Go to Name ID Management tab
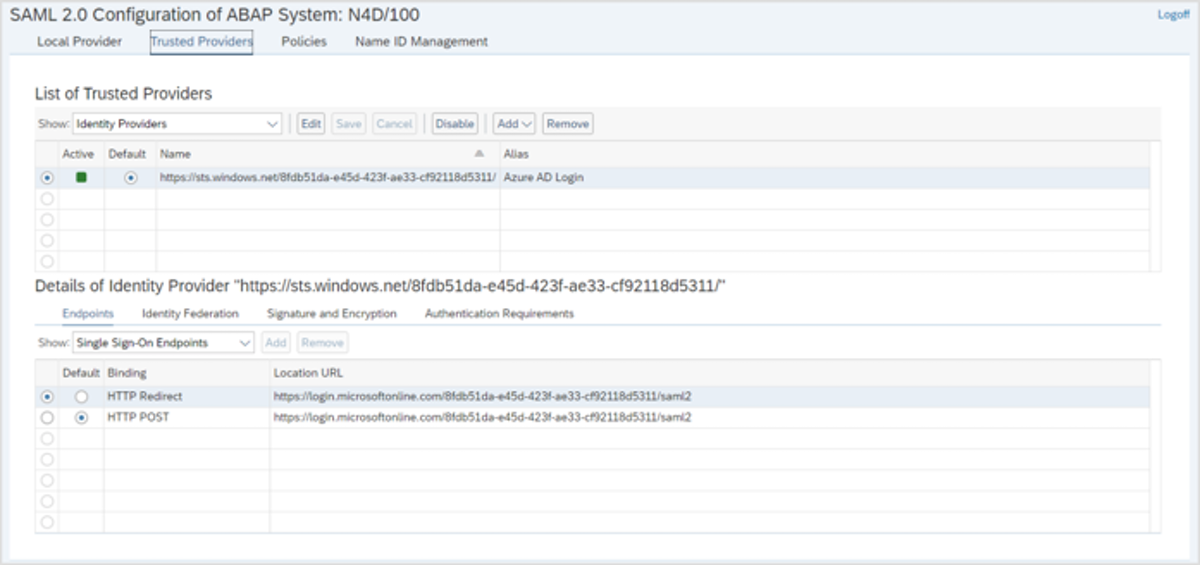The height and width of the screenshot is (565, 1200). tap(421, 42)
